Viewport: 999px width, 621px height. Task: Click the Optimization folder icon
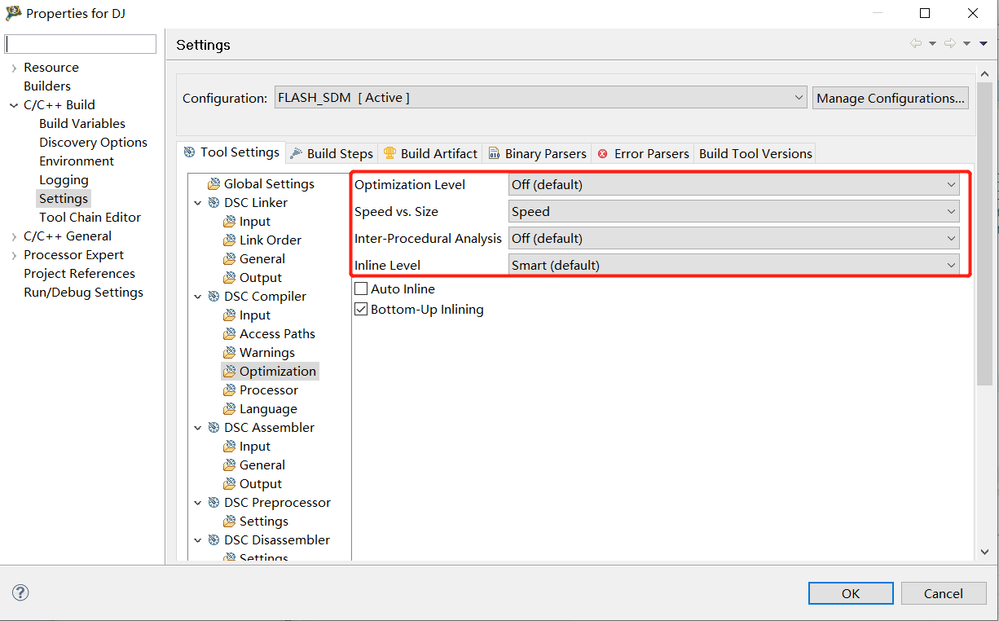coord(229,371)
